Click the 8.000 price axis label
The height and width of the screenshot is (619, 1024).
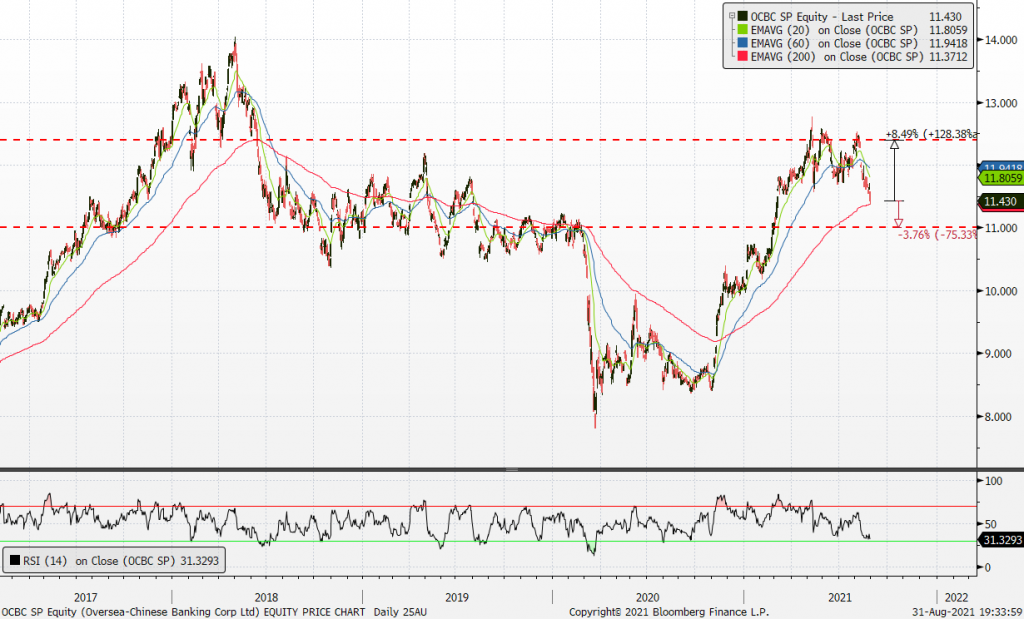pyautogui.click(x=999, y=417)
